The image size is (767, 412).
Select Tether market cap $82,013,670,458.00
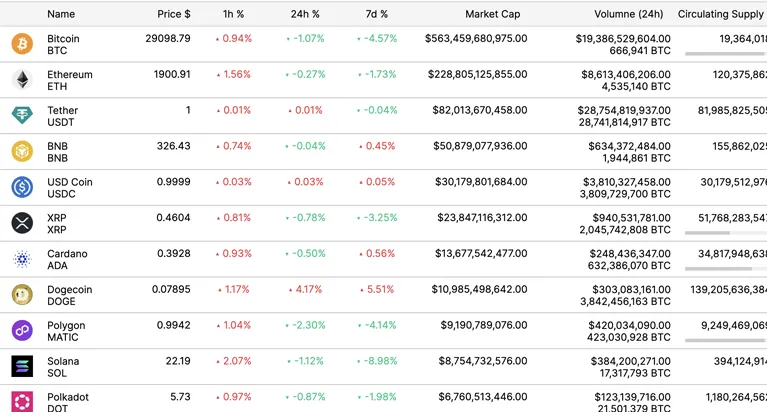(x=480, y=110)
